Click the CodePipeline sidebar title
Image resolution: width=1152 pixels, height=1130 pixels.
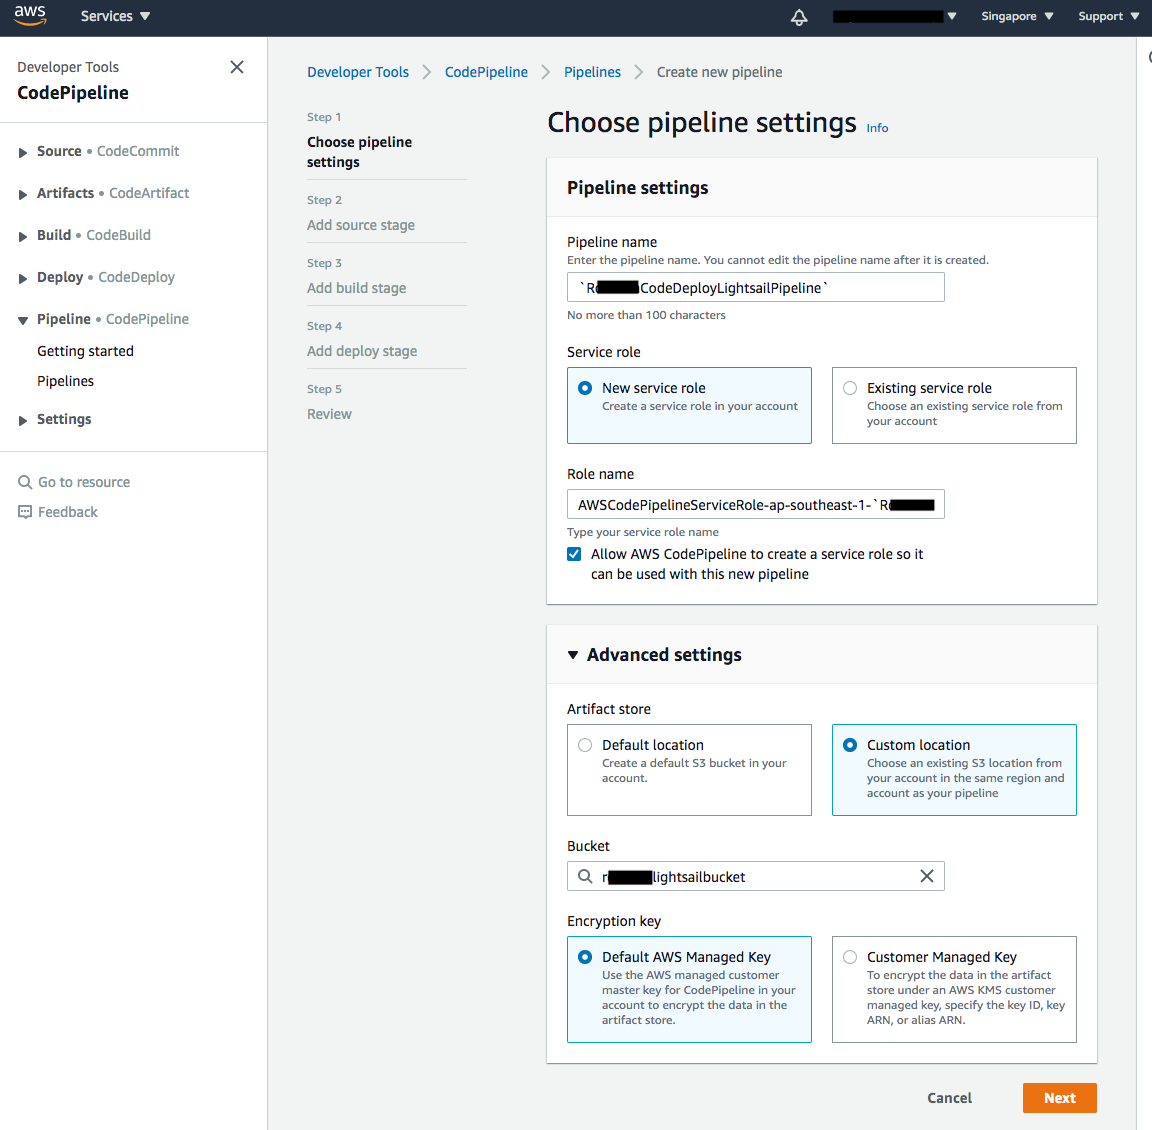[73, 93]
